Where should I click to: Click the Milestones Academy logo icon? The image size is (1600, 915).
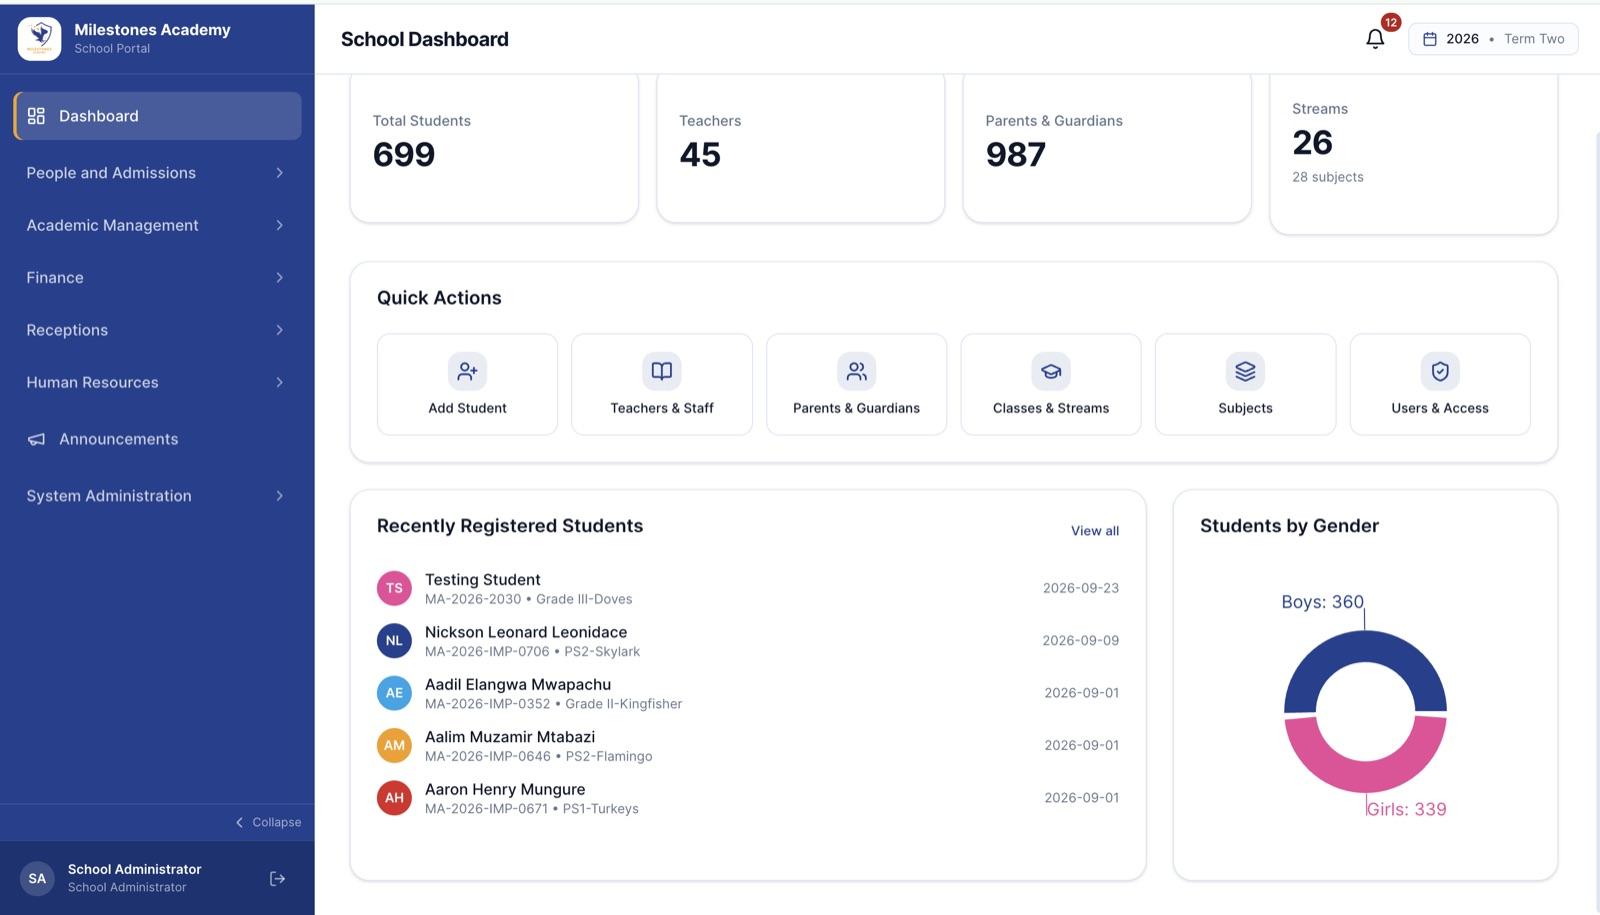(40, 39)
